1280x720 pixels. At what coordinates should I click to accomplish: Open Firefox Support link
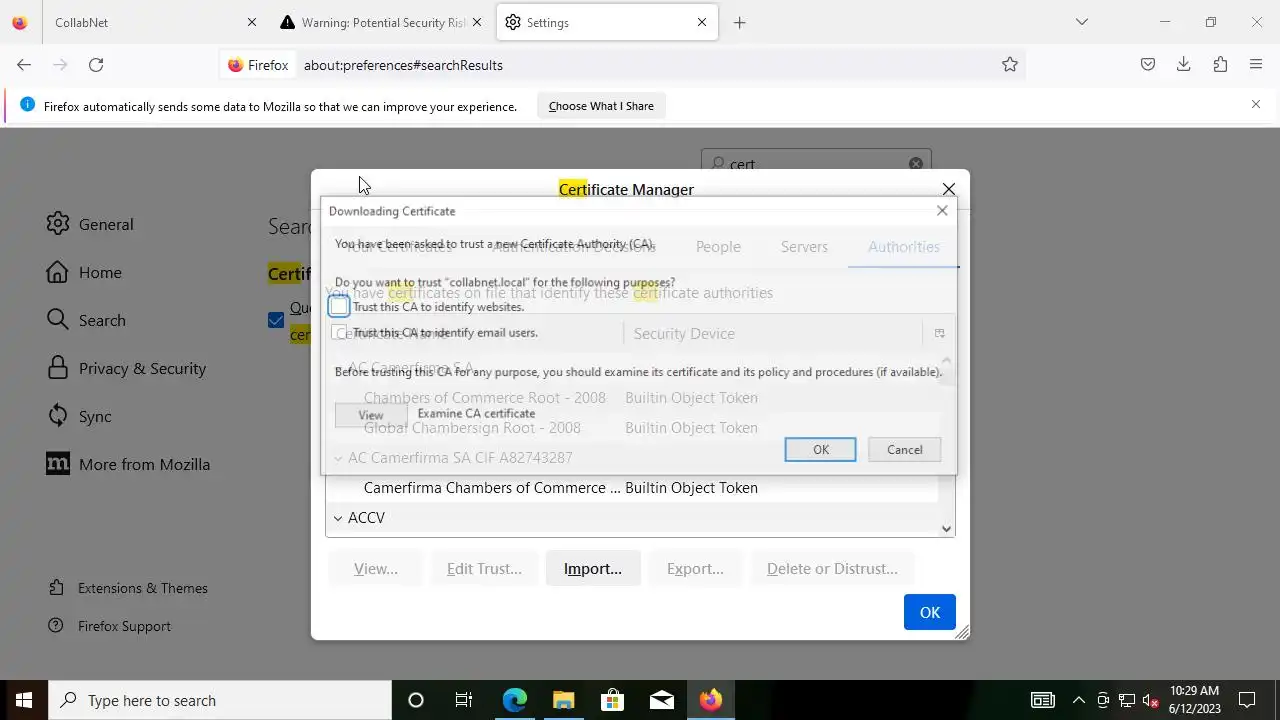tap(124, 626)
